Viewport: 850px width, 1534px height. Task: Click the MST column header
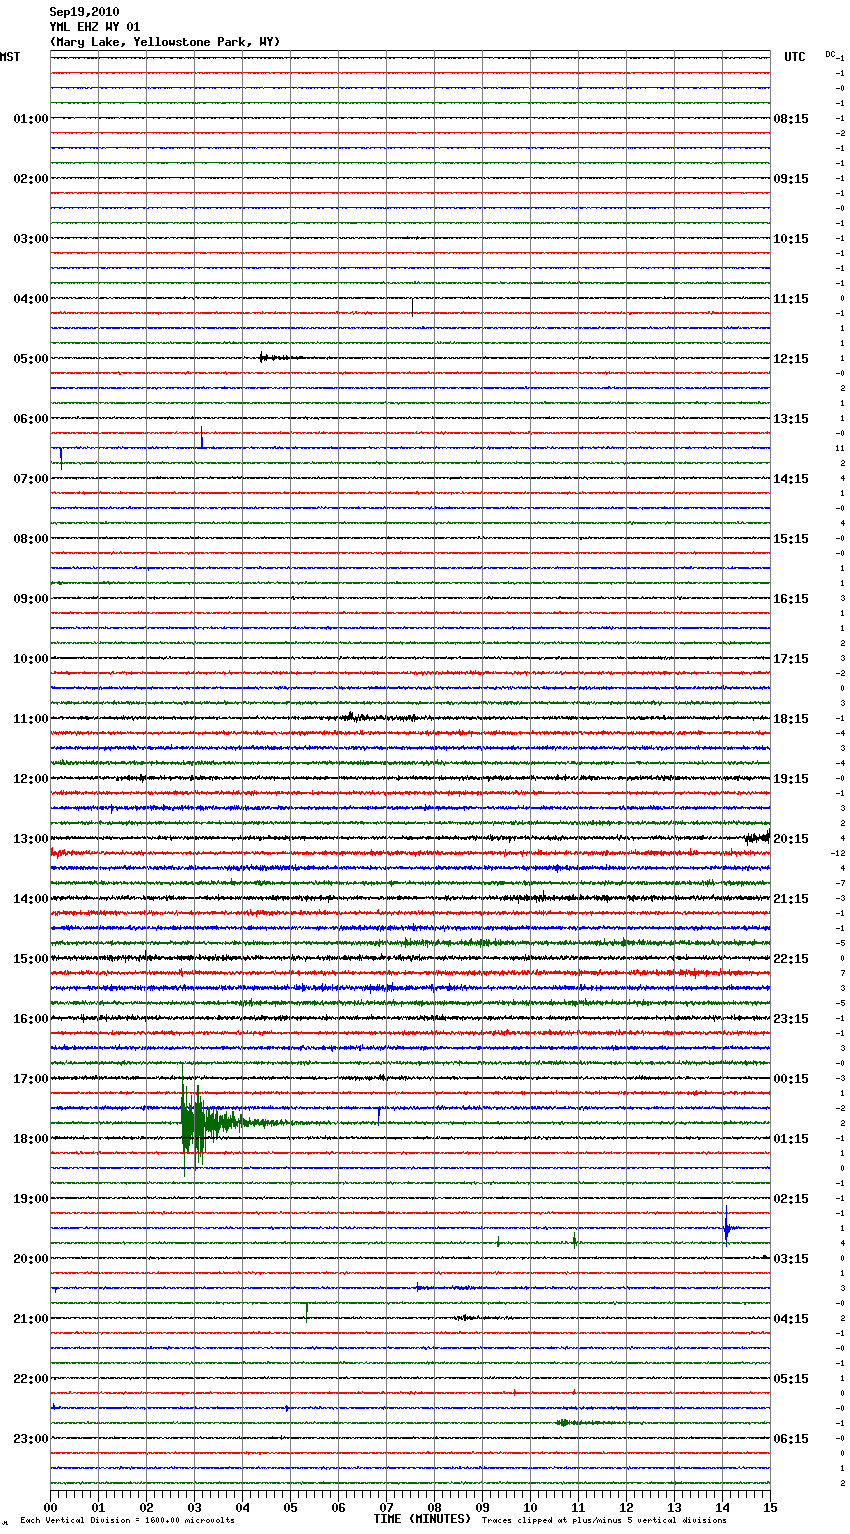pyautogui.click(x=10, y=57)
